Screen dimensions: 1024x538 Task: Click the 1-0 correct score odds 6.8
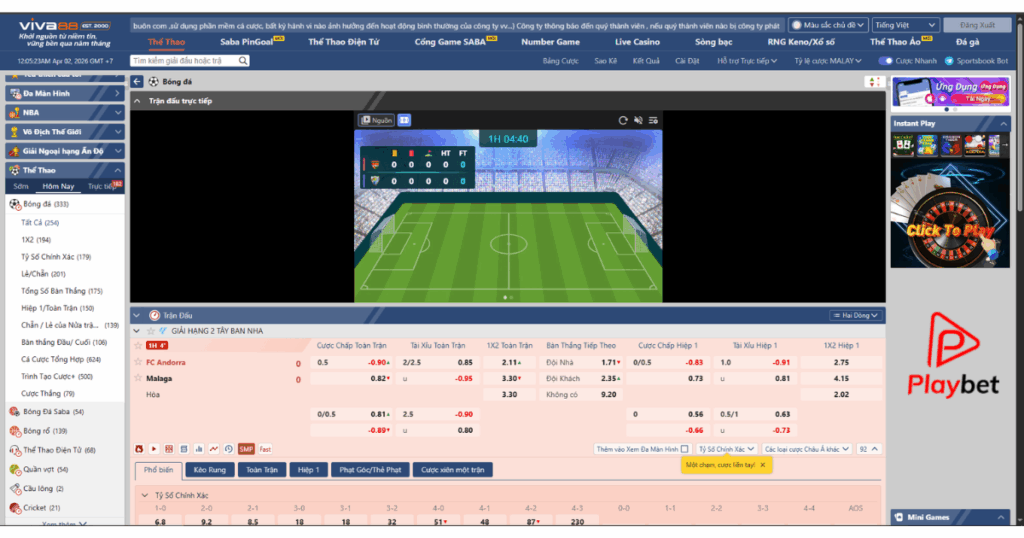[x=160, y=522]
